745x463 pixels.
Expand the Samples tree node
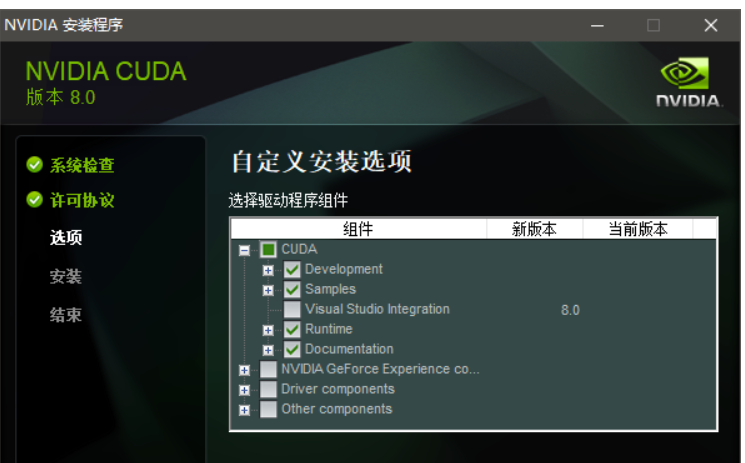[268, 290]
